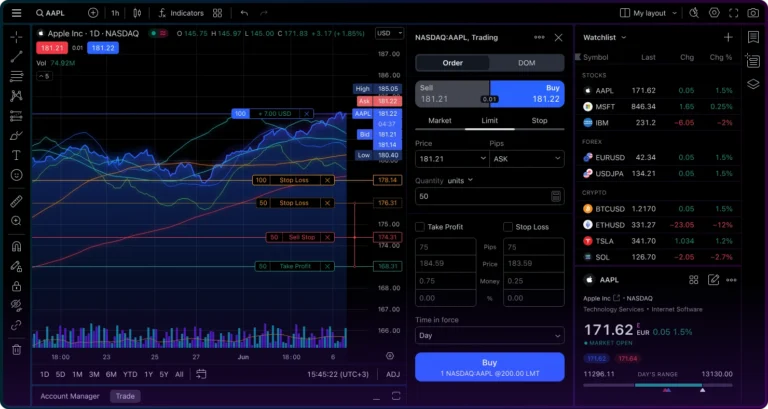
Task: Click the Quantity field showing 50
Action: 490,196
